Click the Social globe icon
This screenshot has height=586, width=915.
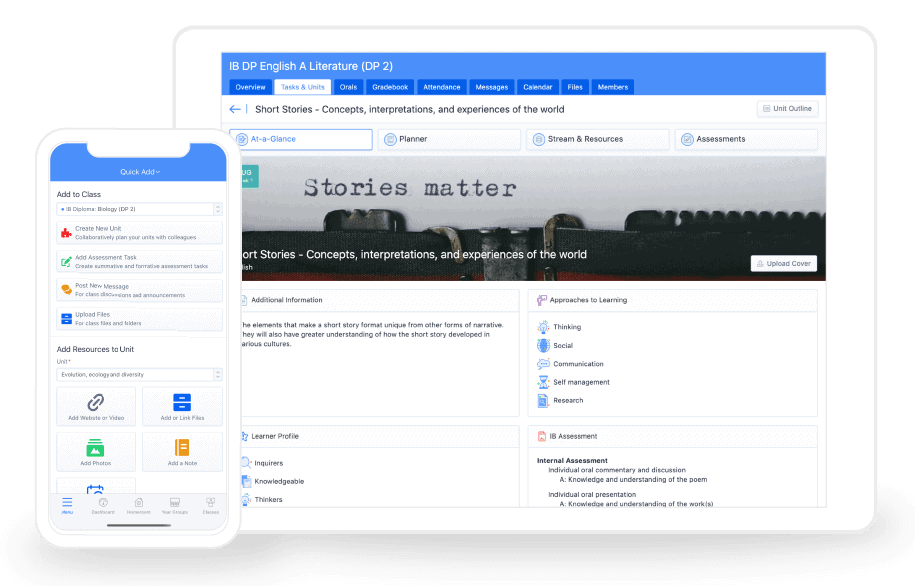(543, 346)
